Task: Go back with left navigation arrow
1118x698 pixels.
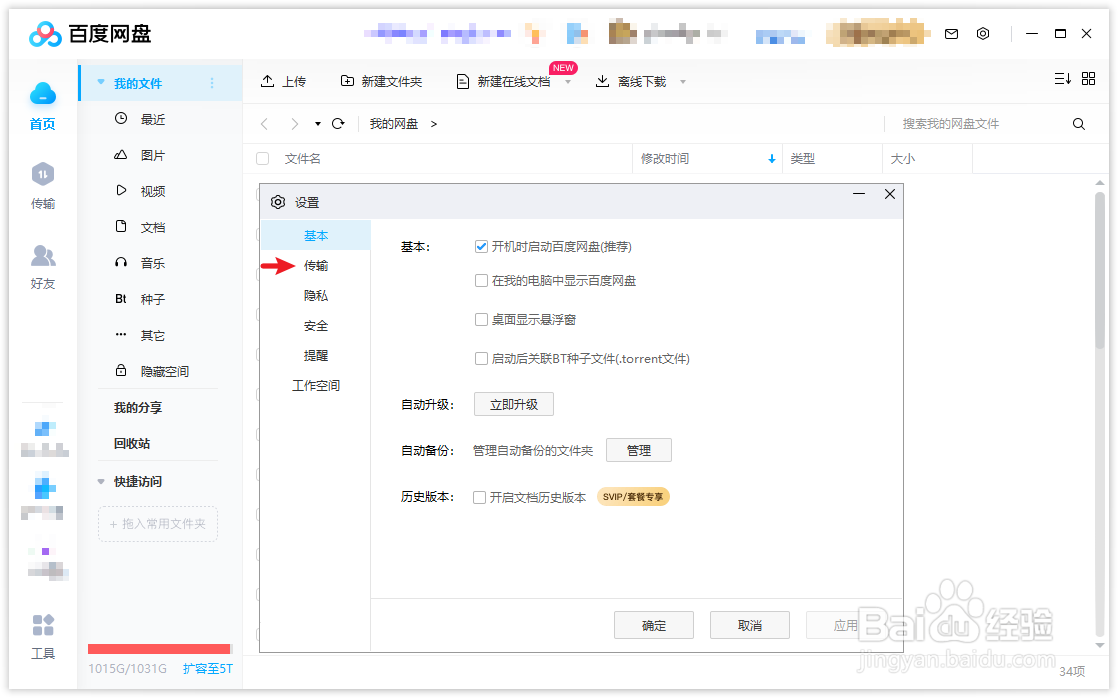Action: [265, 124]
